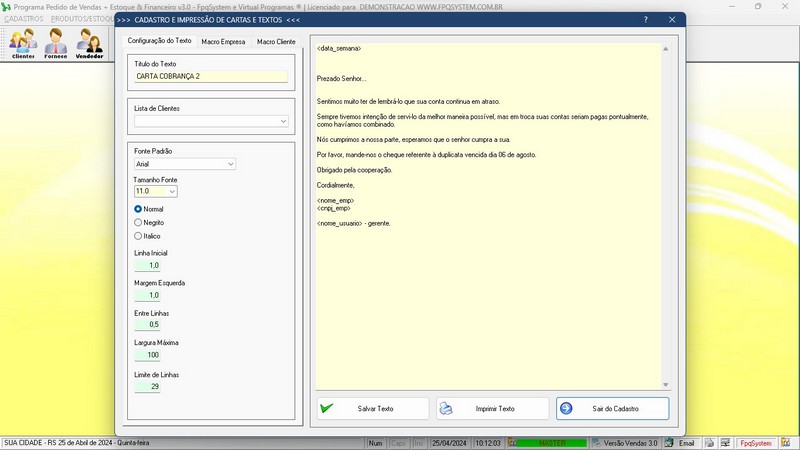Click the date 25/04/2024 in status bar
This screenshot has width=800, height=450.
(x=449, y=443)
